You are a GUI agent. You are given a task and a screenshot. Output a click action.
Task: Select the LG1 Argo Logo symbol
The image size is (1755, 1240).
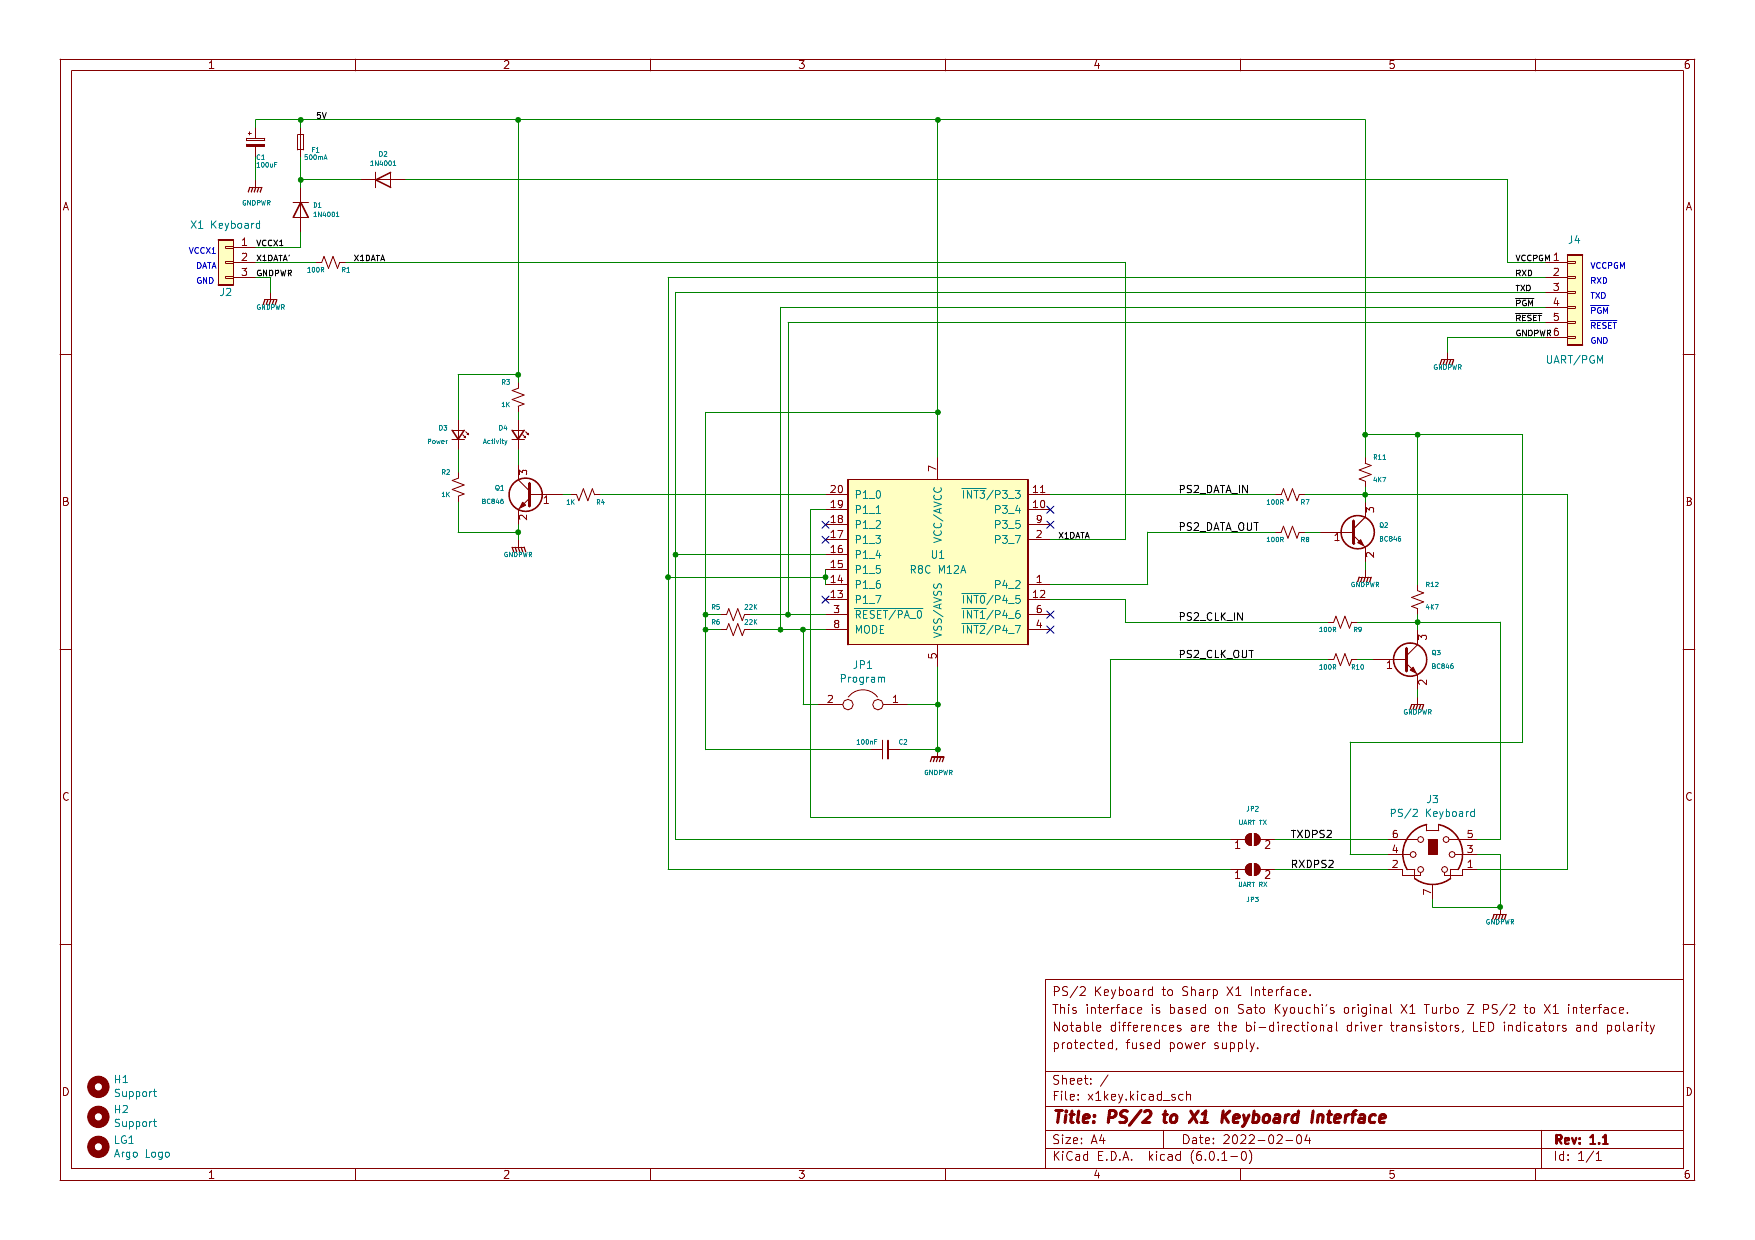click(98, 1147)
